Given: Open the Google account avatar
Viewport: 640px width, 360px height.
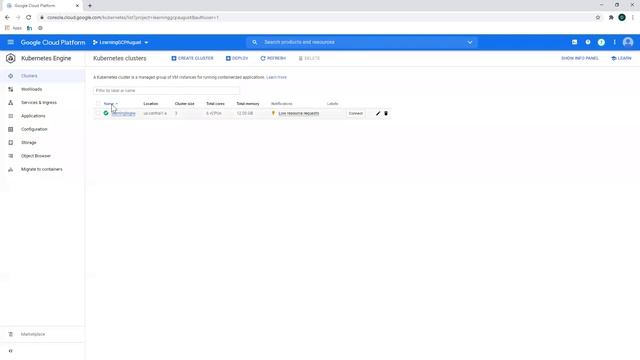Looking at the screenshot, I should click(628, 42).
